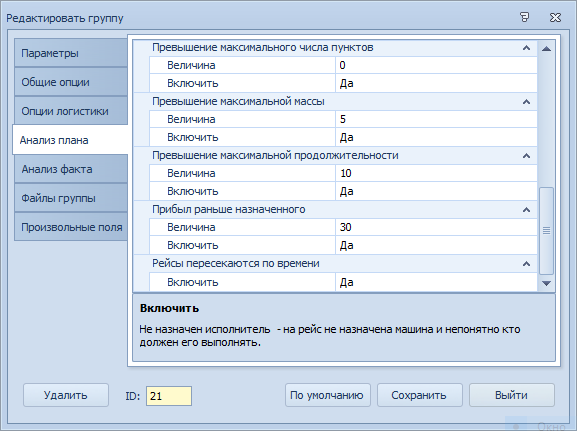Toggle Включить value Да under максимальной массы
The image size is (577, 431).
pyautogui.click(x=436, y=137)
